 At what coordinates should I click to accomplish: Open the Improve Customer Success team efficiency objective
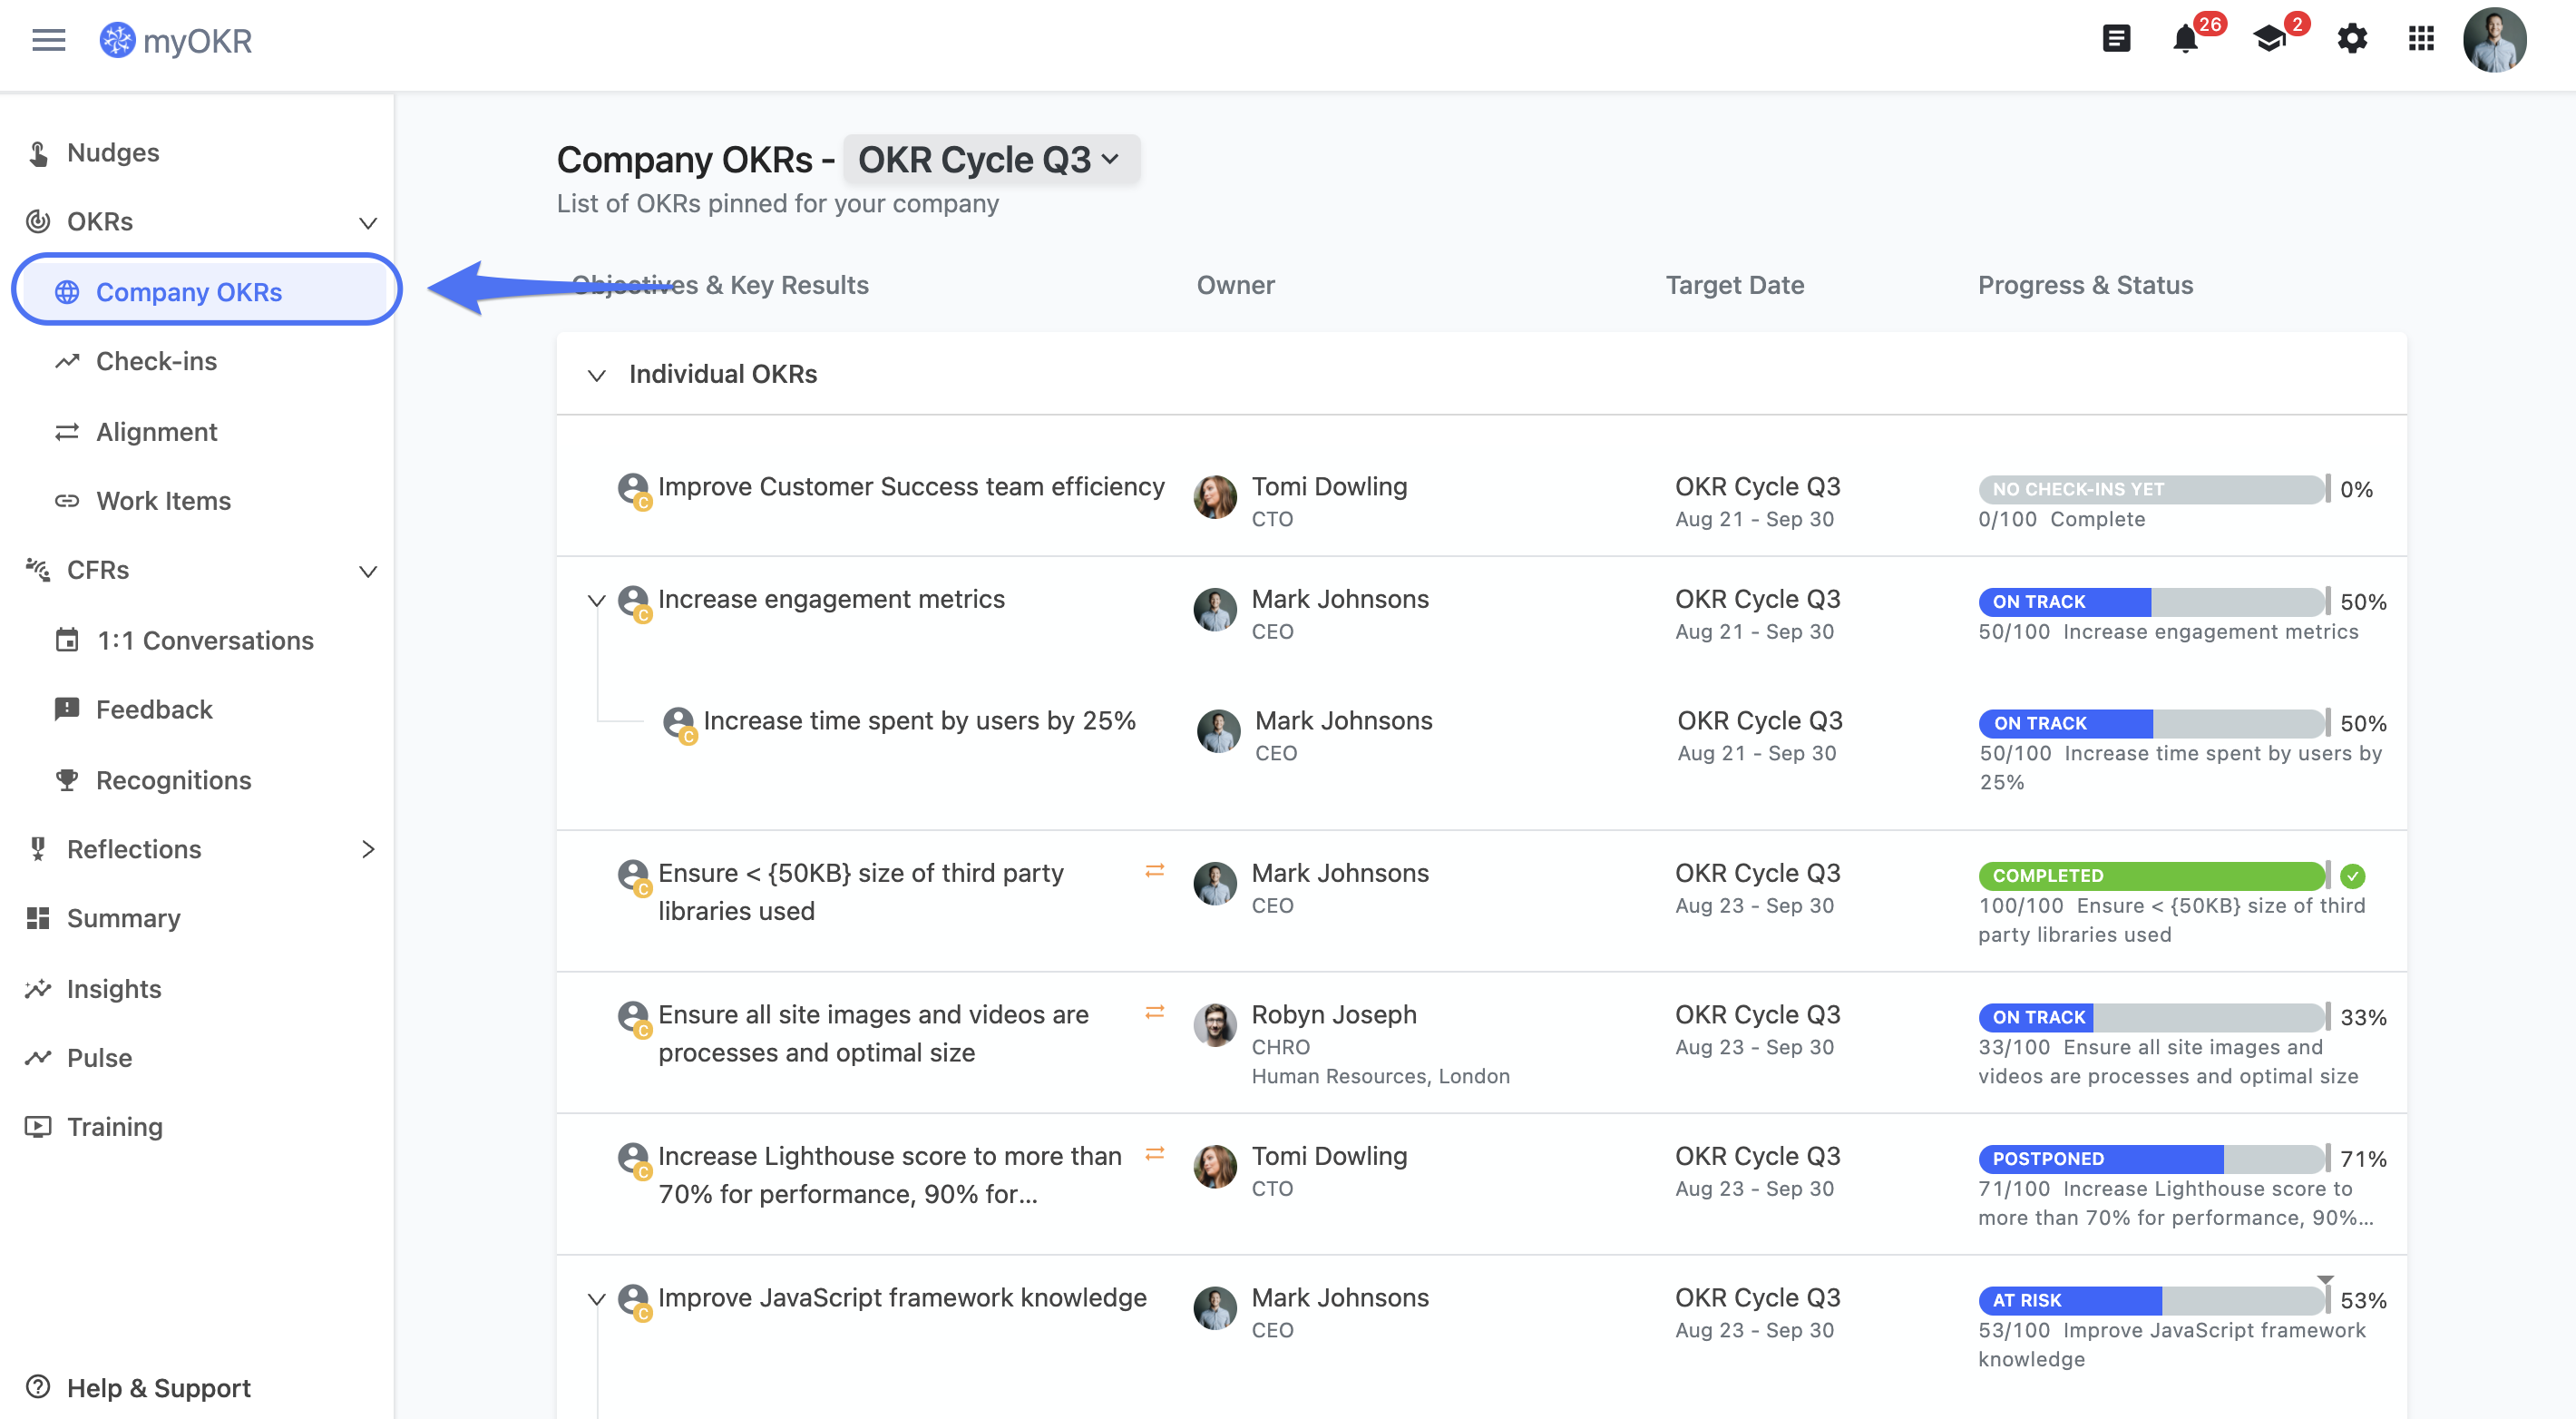[910, 487]
